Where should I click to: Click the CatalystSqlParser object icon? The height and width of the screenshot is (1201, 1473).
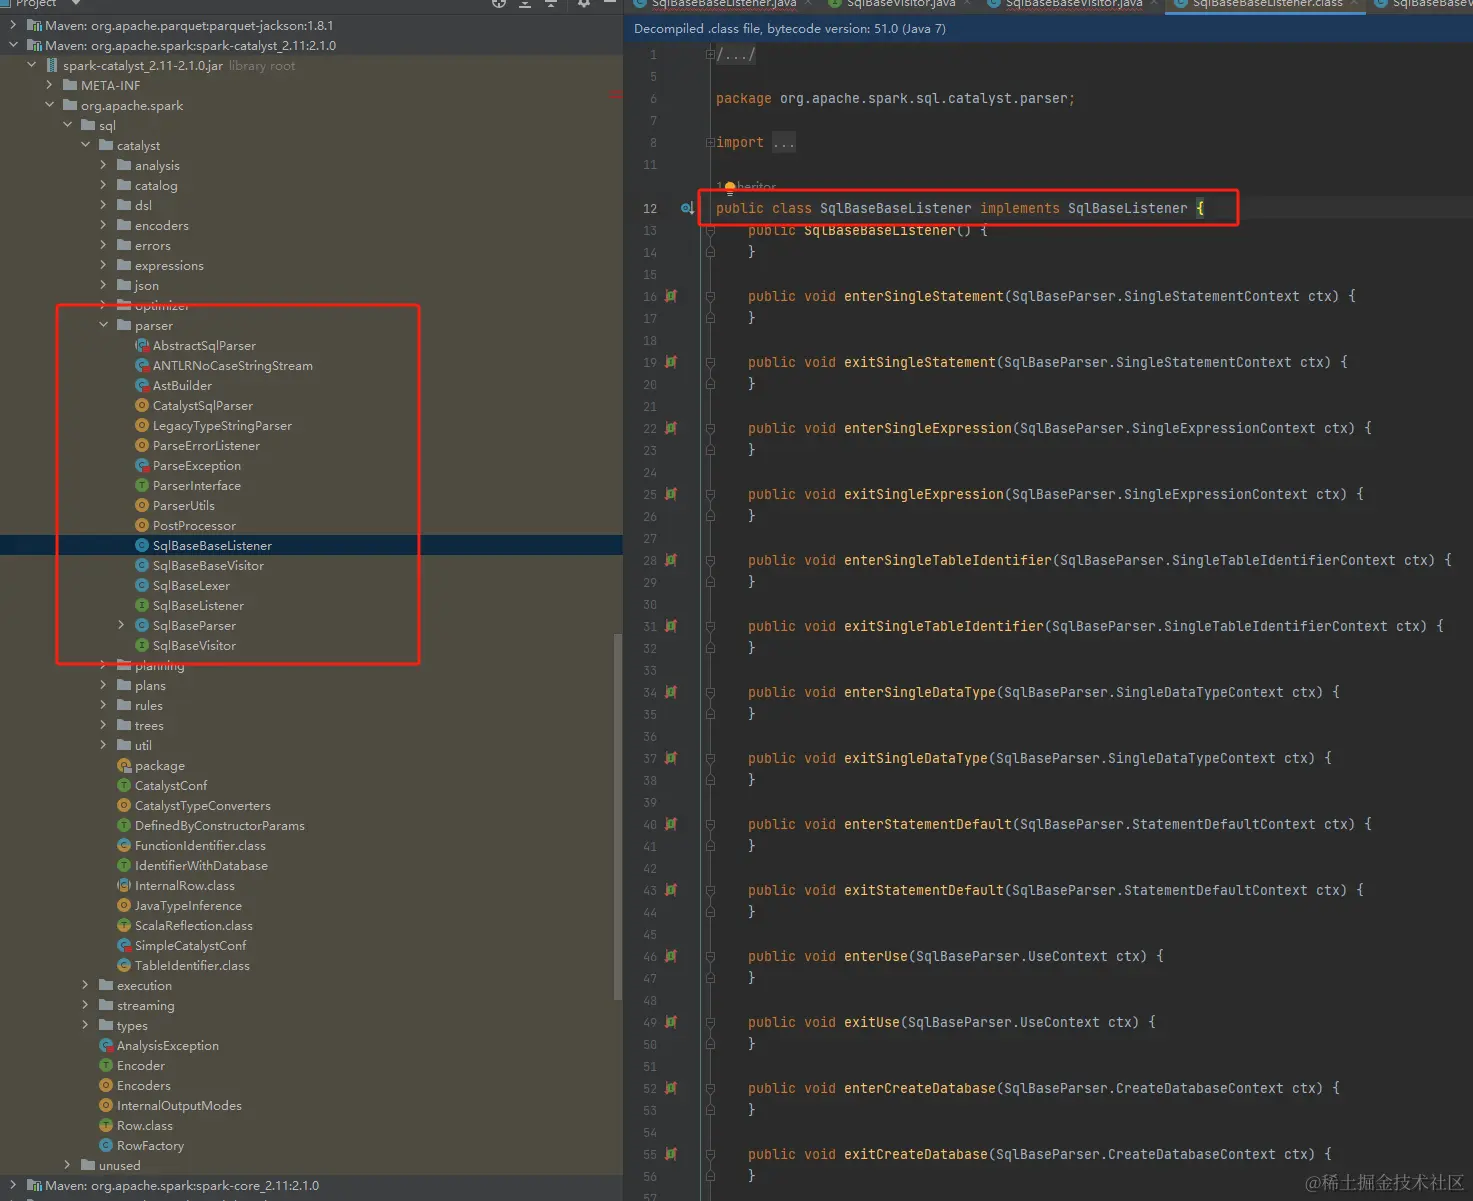click(142, 406)
